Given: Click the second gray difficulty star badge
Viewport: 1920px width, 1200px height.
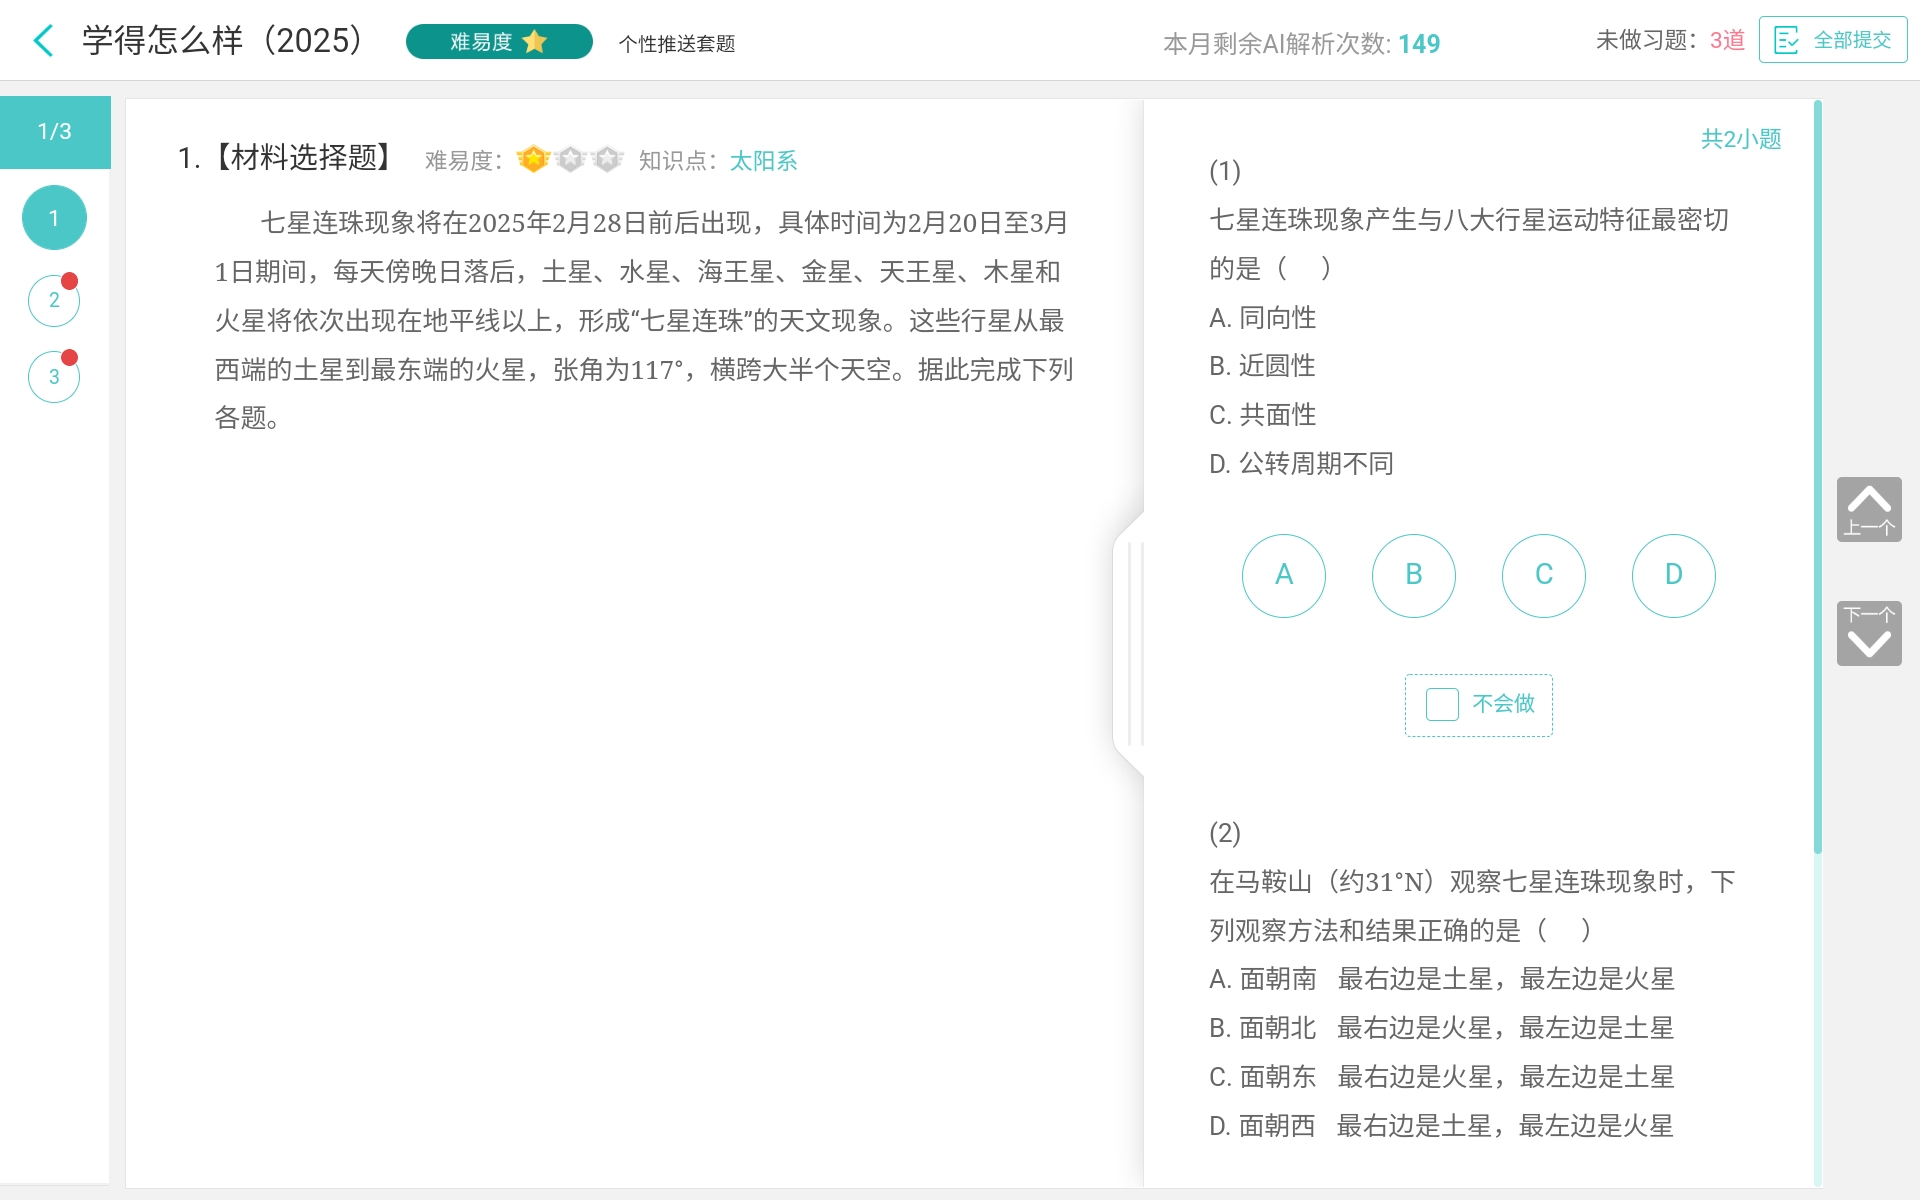Looking at the screenshot, I should (x=571, y=159).
